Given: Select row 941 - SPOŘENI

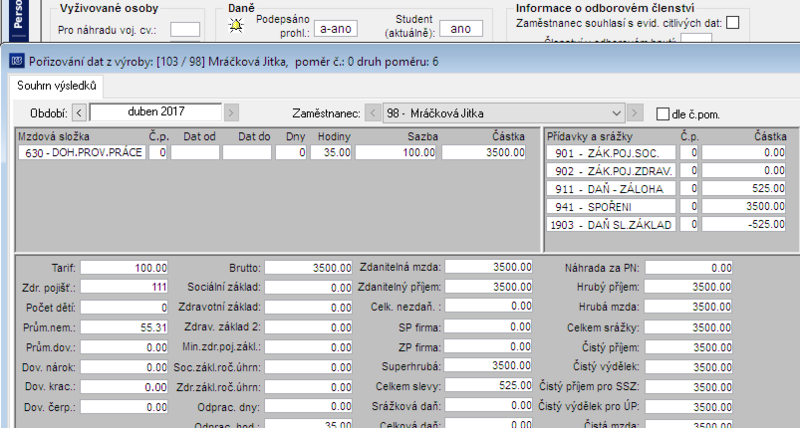Looking at the screenshot, I should [x=611, y=207].
